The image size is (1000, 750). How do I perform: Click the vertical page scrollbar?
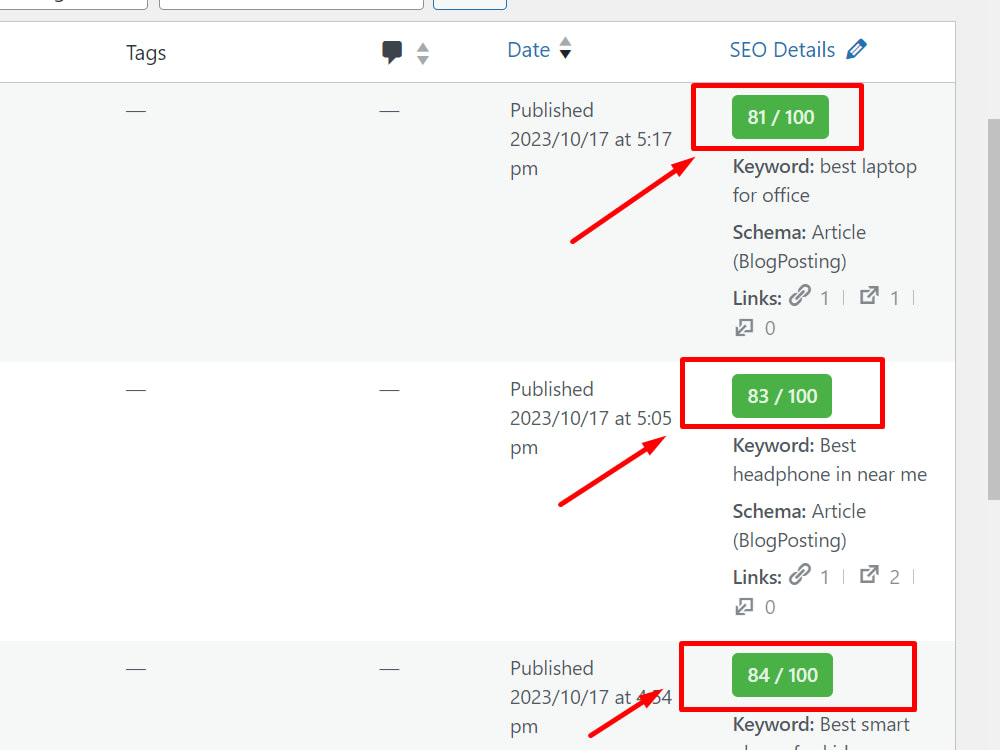994,309
